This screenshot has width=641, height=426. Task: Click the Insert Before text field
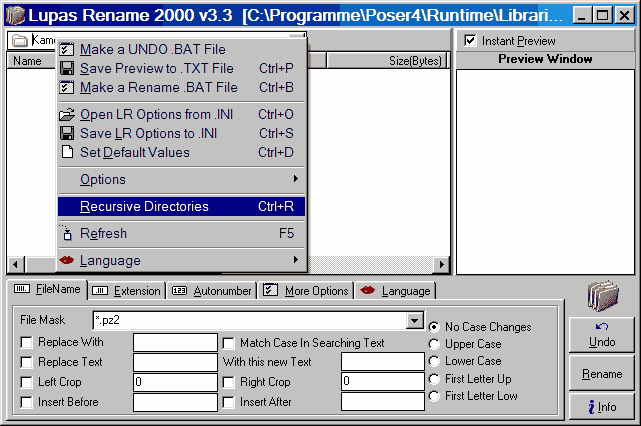click(x=175, y=402)
